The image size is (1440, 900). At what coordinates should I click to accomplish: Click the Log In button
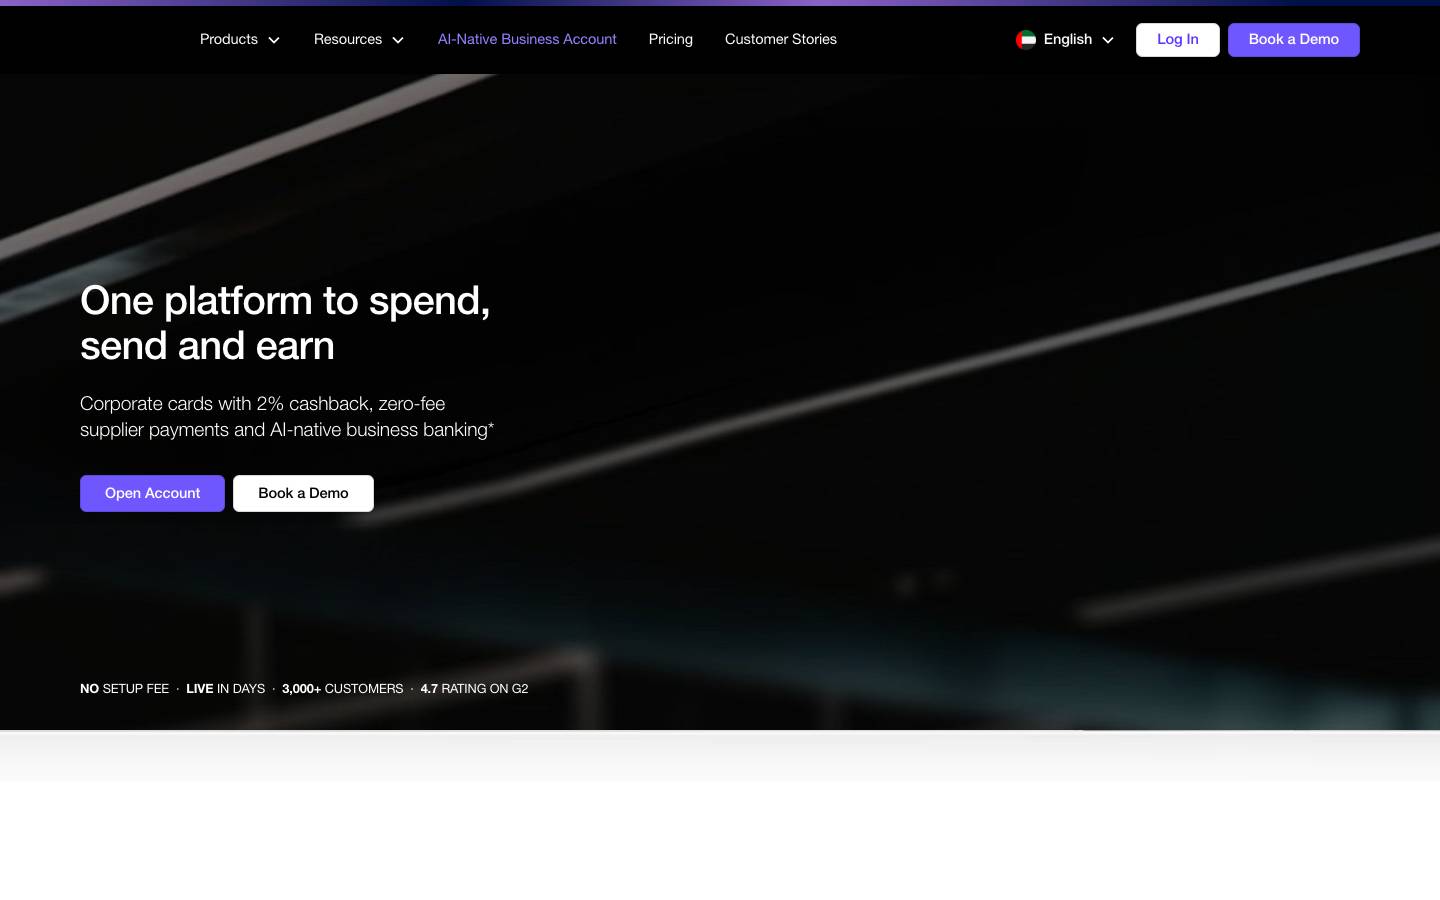pos(1178,40)
